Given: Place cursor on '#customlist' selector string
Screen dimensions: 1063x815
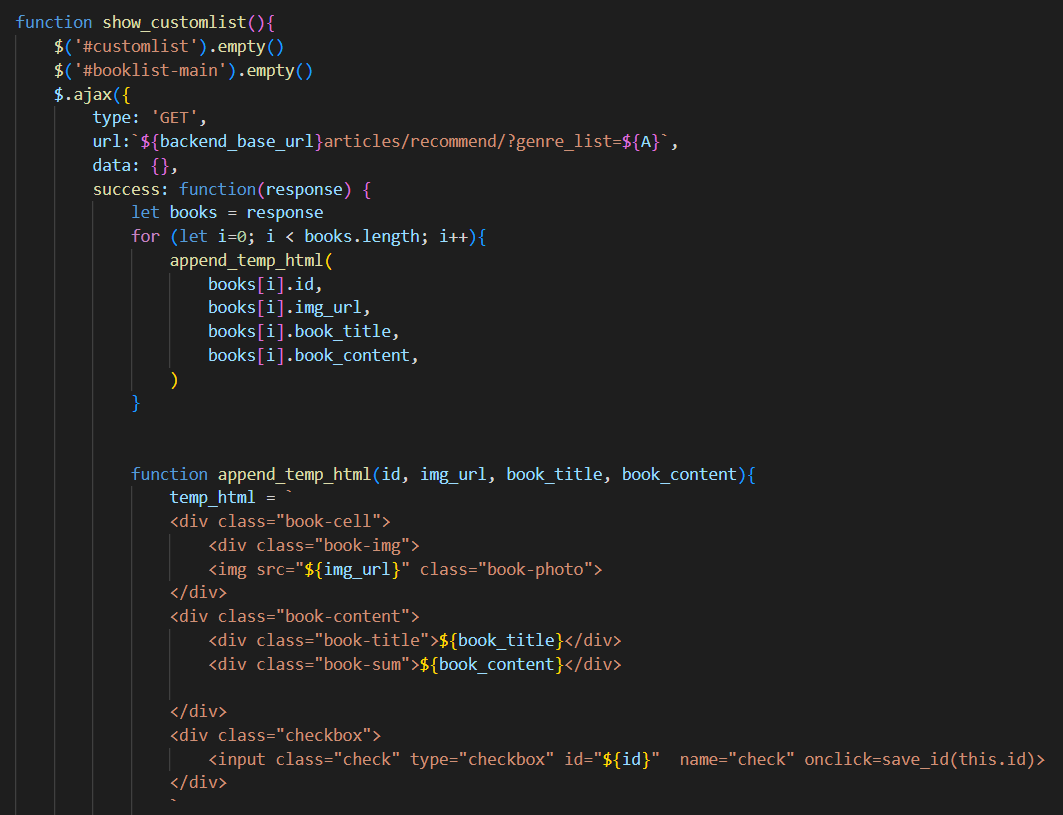Looking at the screenshot, I should [136, 46].
